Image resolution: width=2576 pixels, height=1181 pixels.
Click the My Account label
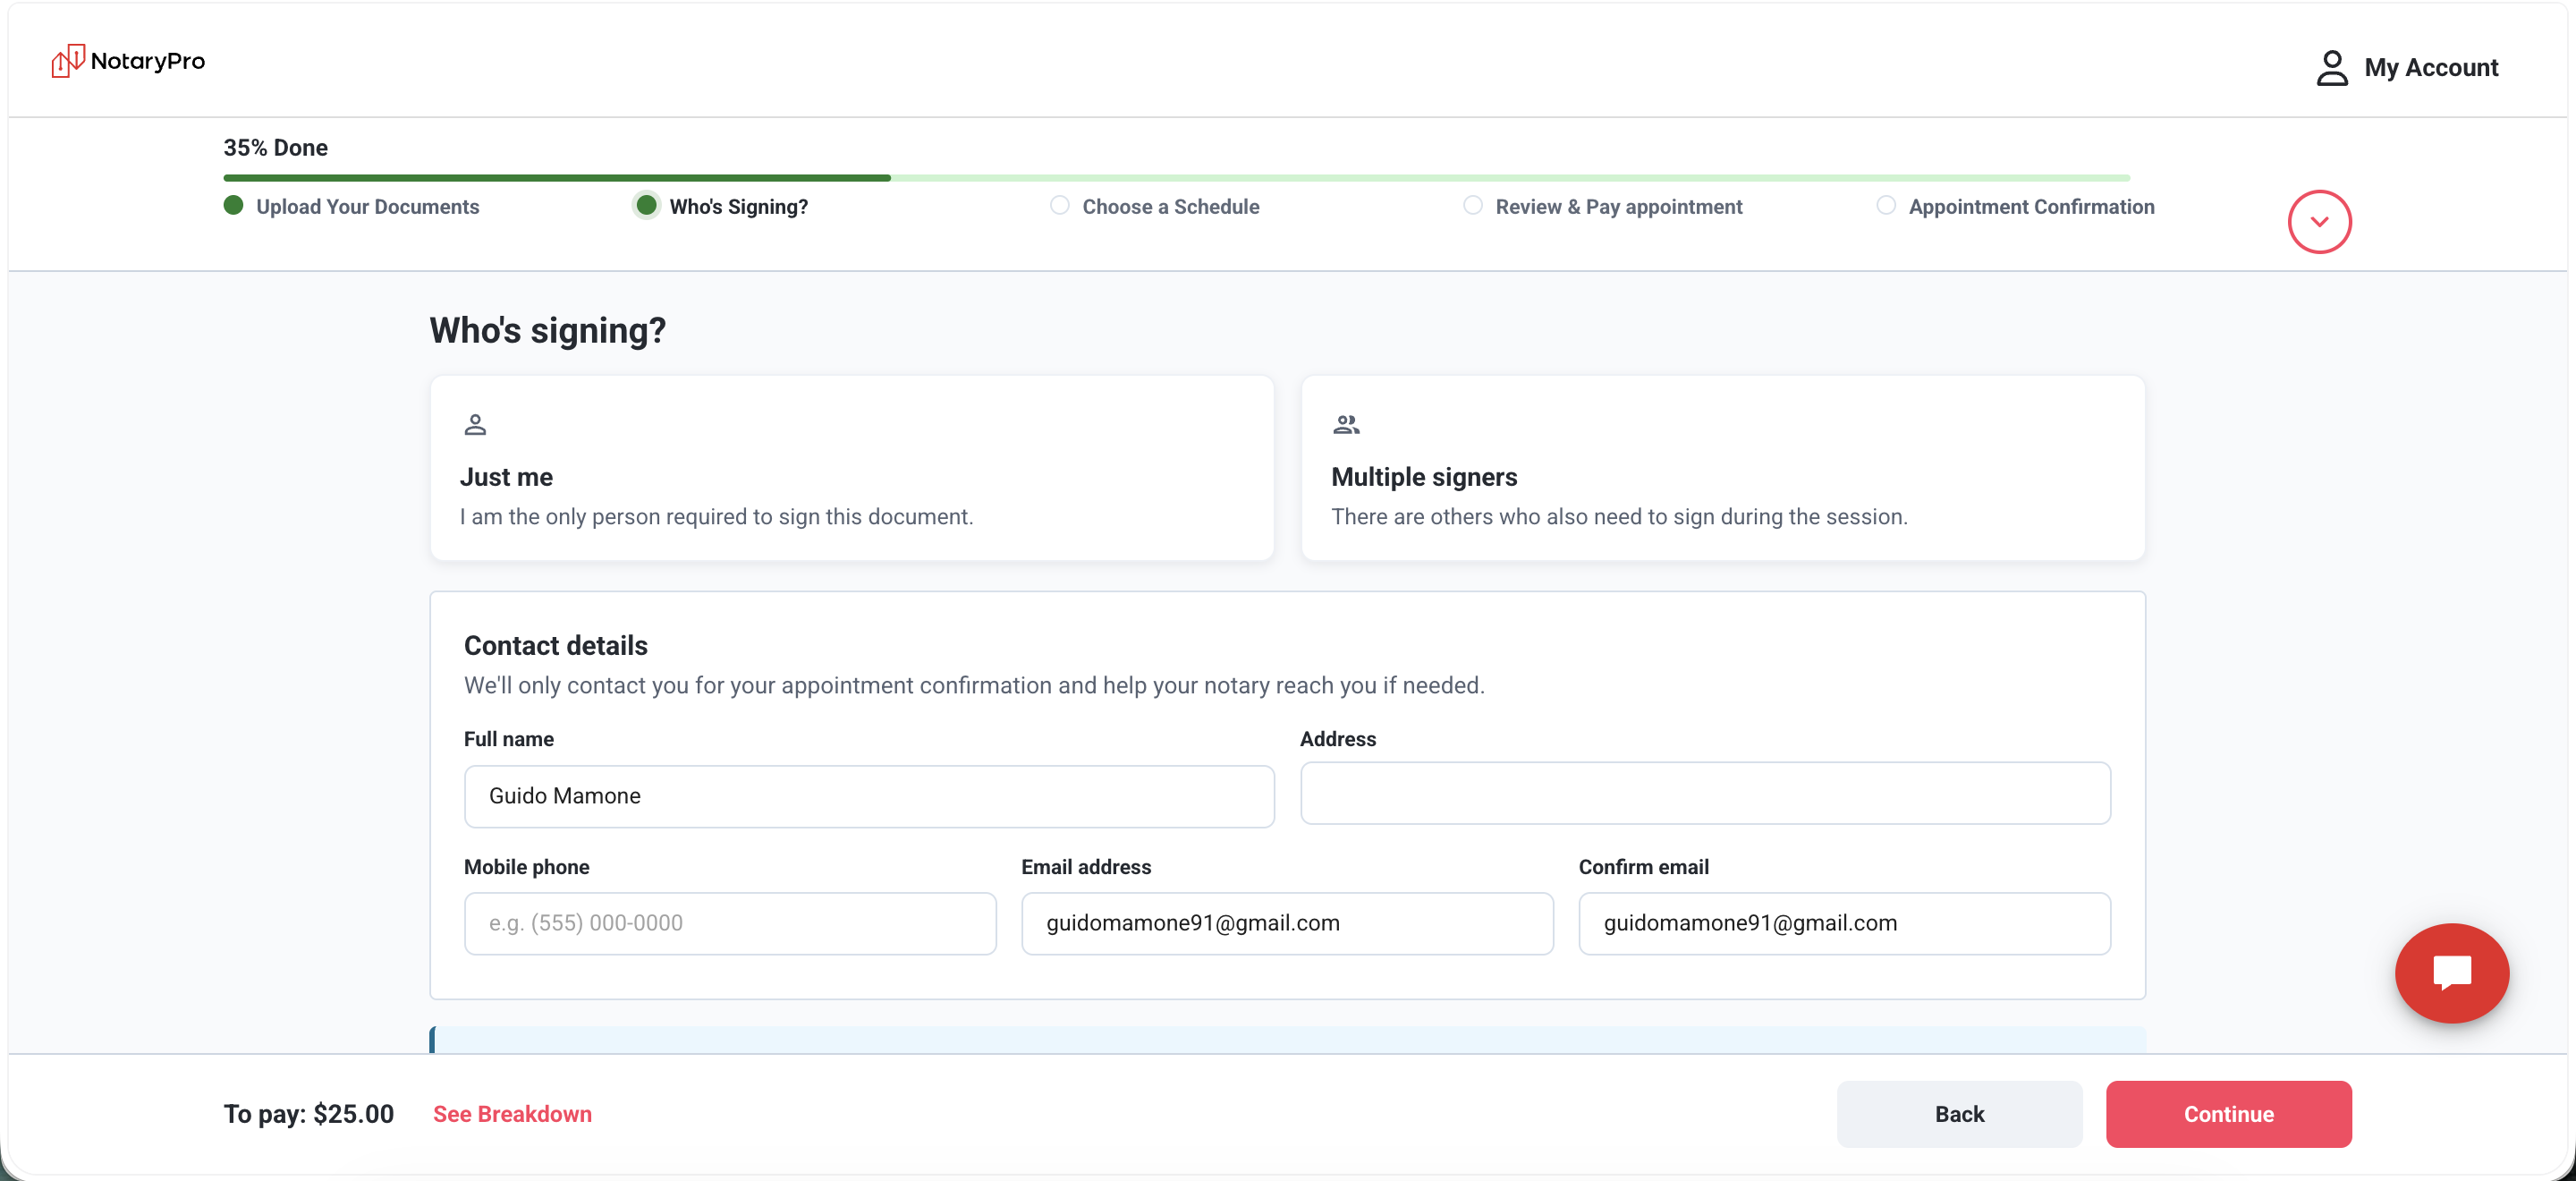(x=2431, y=68)
